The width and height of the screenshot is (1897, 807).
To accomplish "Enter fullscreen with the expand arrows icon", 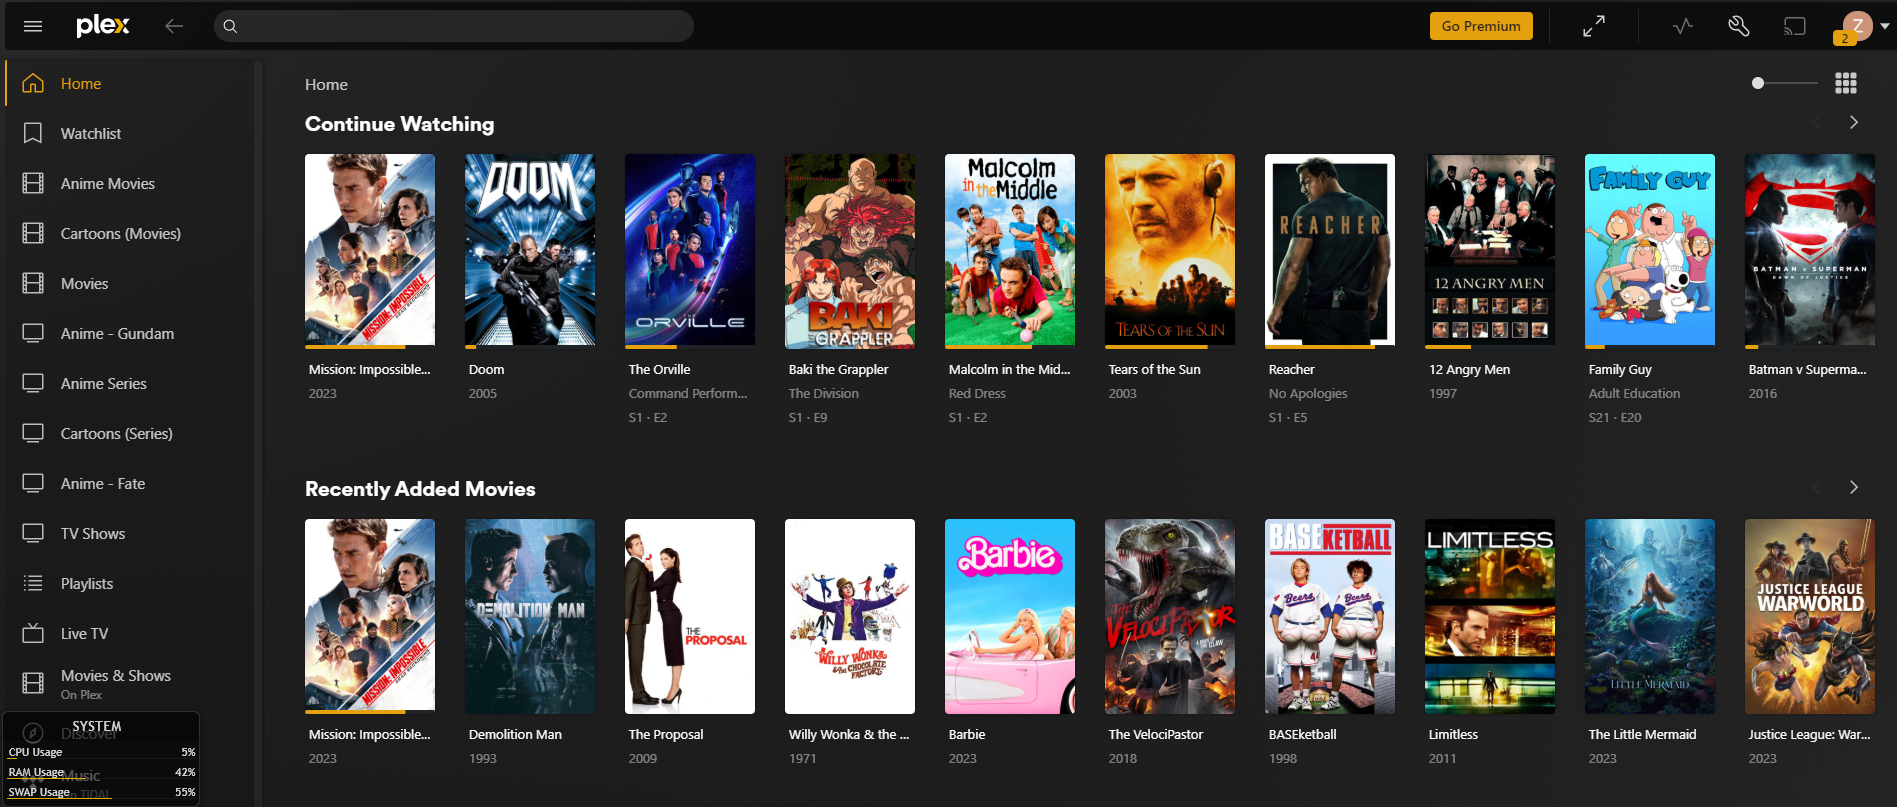I will pos(1594,26).
